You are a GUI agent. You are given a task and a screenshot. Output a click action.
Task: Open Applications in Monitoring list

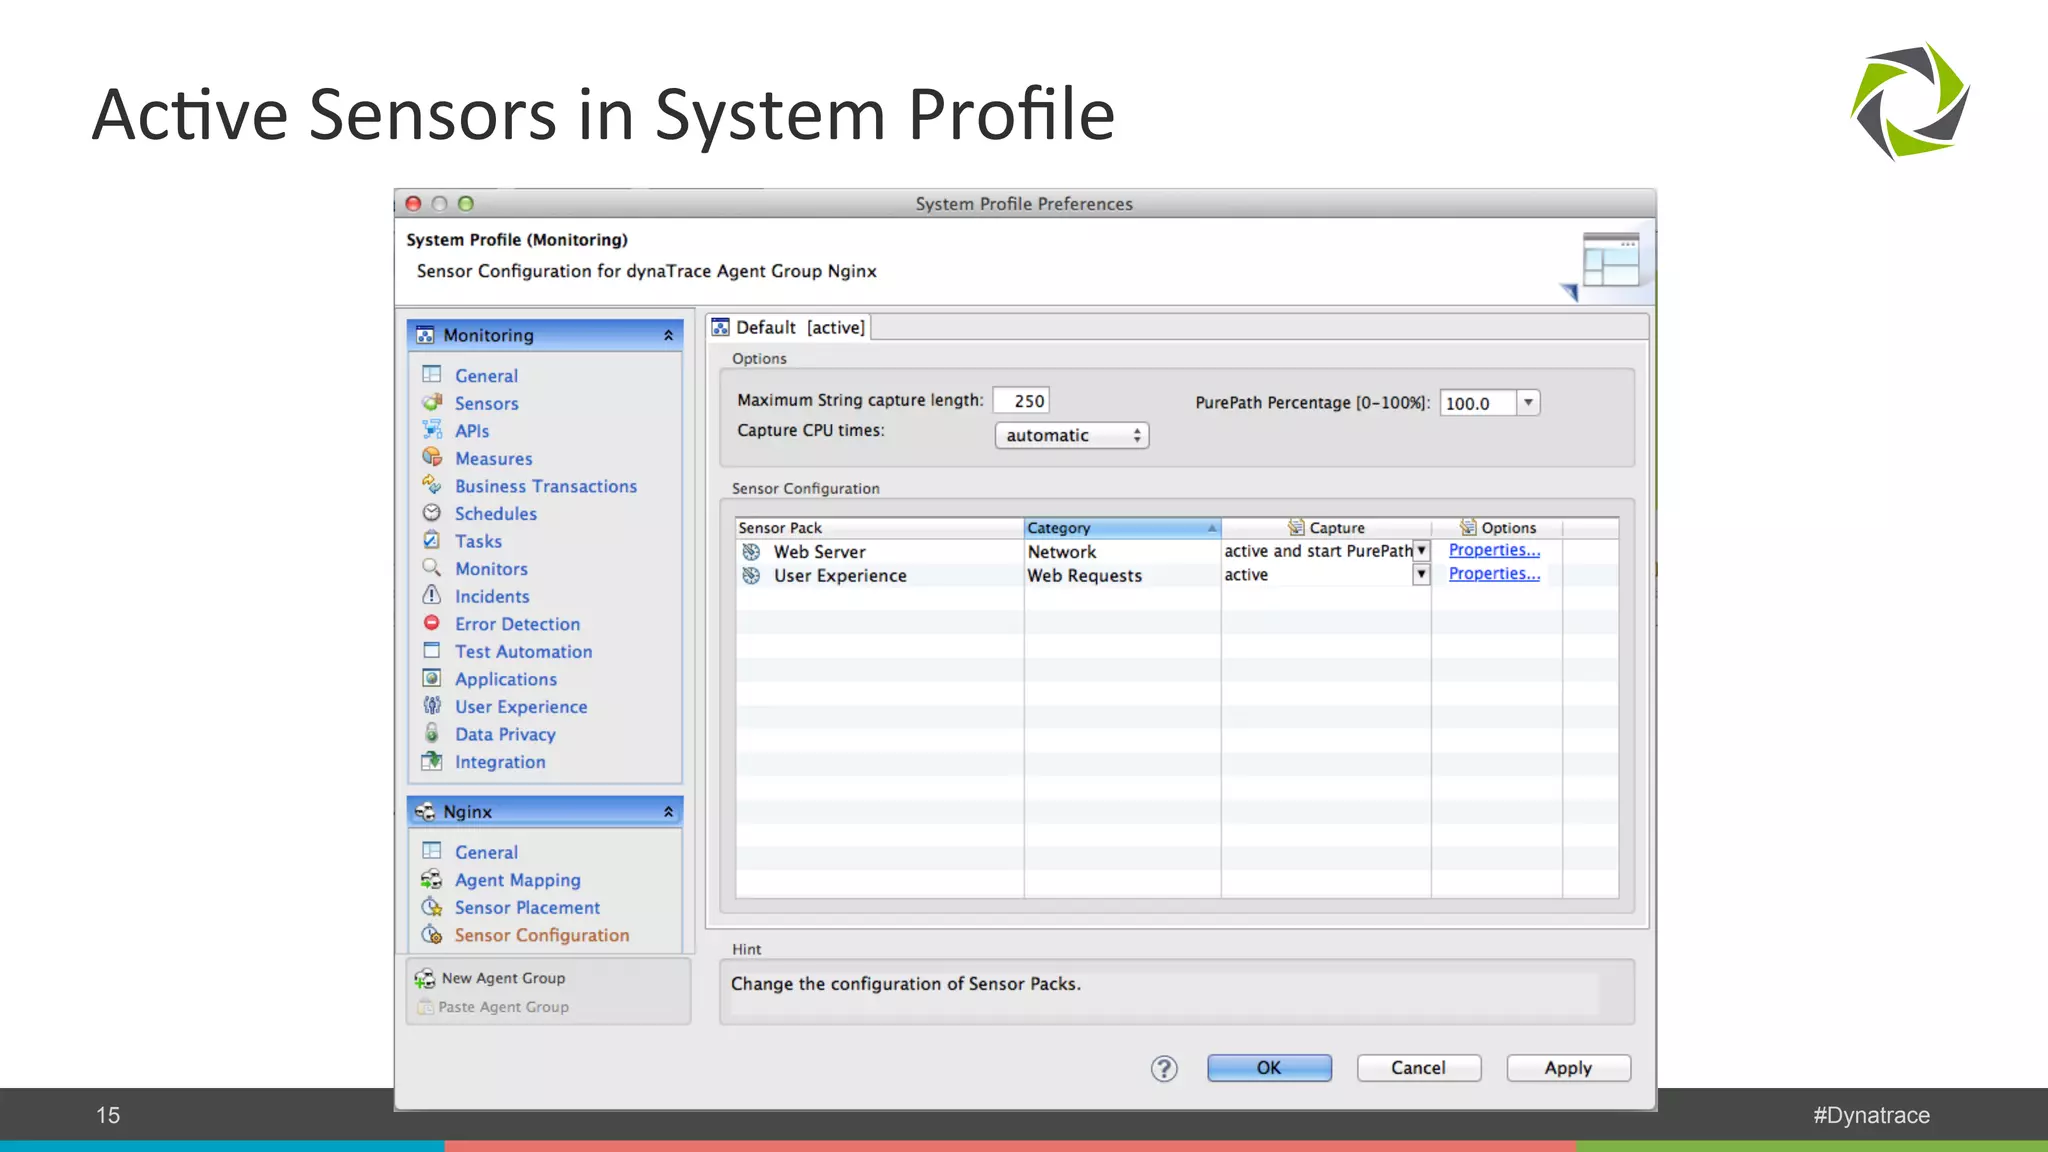pos(506,680)
